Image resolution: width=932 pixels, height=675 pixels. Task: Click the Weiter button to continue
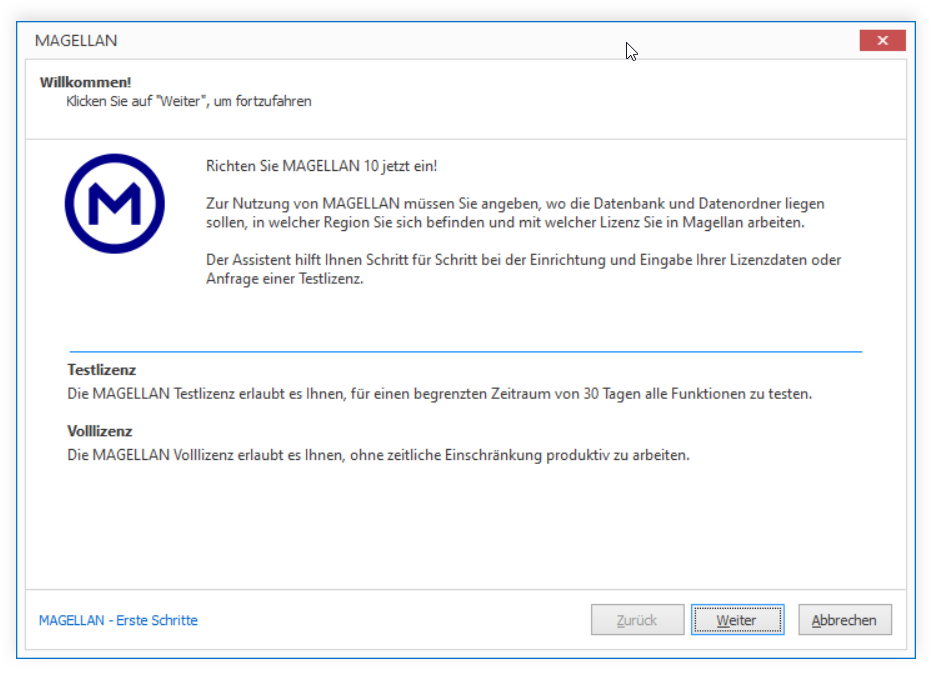pyautogui.click(x=737, y=620)
